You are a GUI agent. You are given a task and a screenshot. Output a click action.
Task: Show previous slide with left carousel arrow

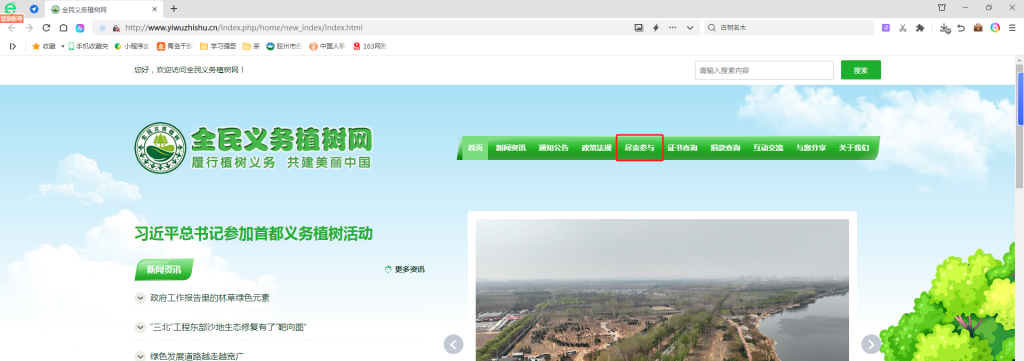[x=453, y=344]
